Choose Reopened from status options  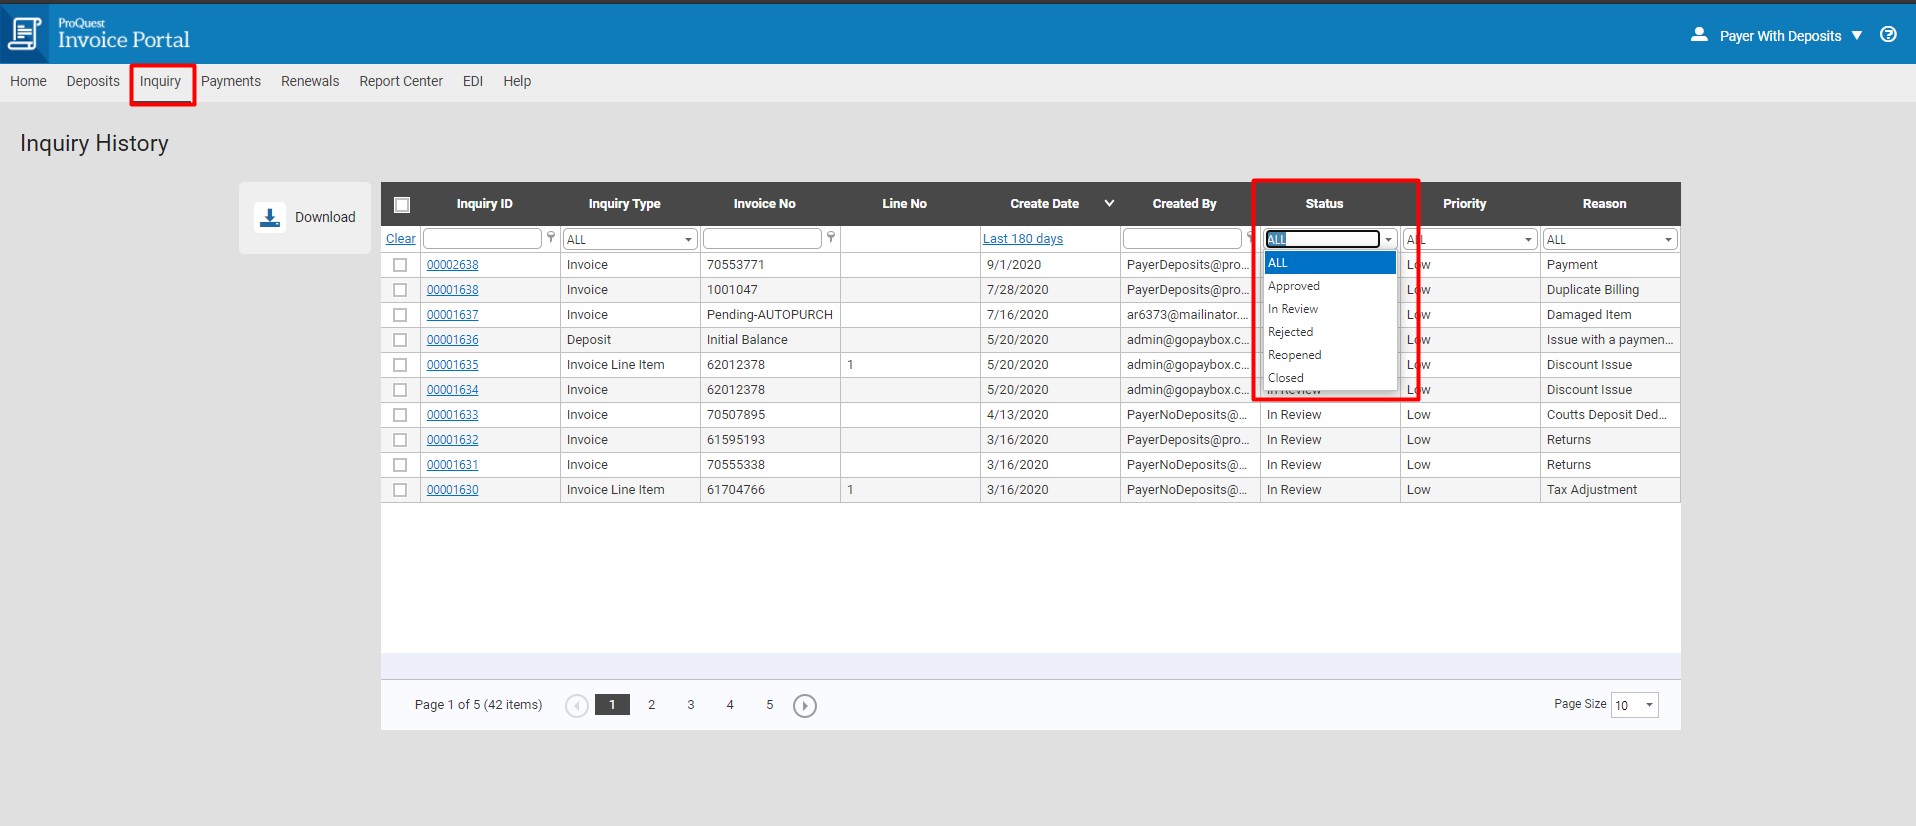1330,355
